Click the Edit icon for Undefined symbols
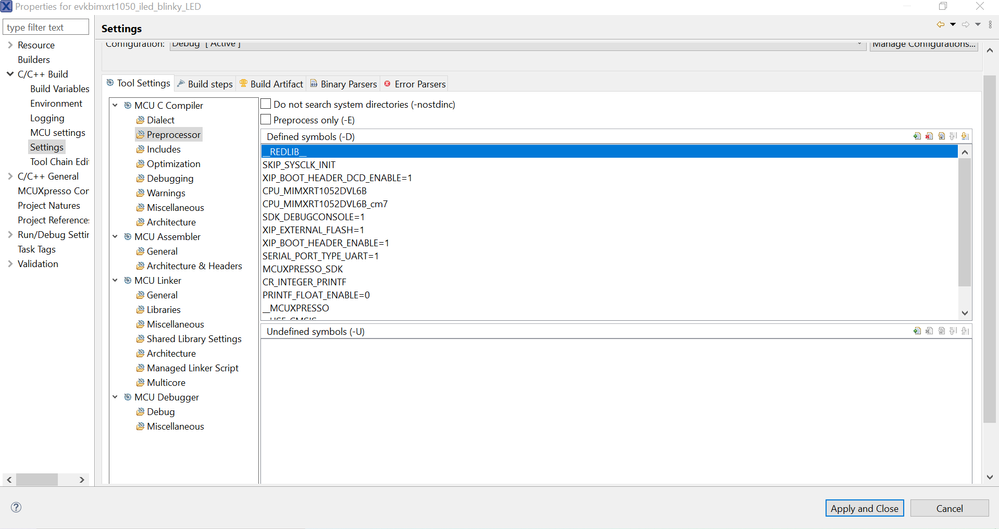This screenshot has width=999, height=529. tap(941, 331)
